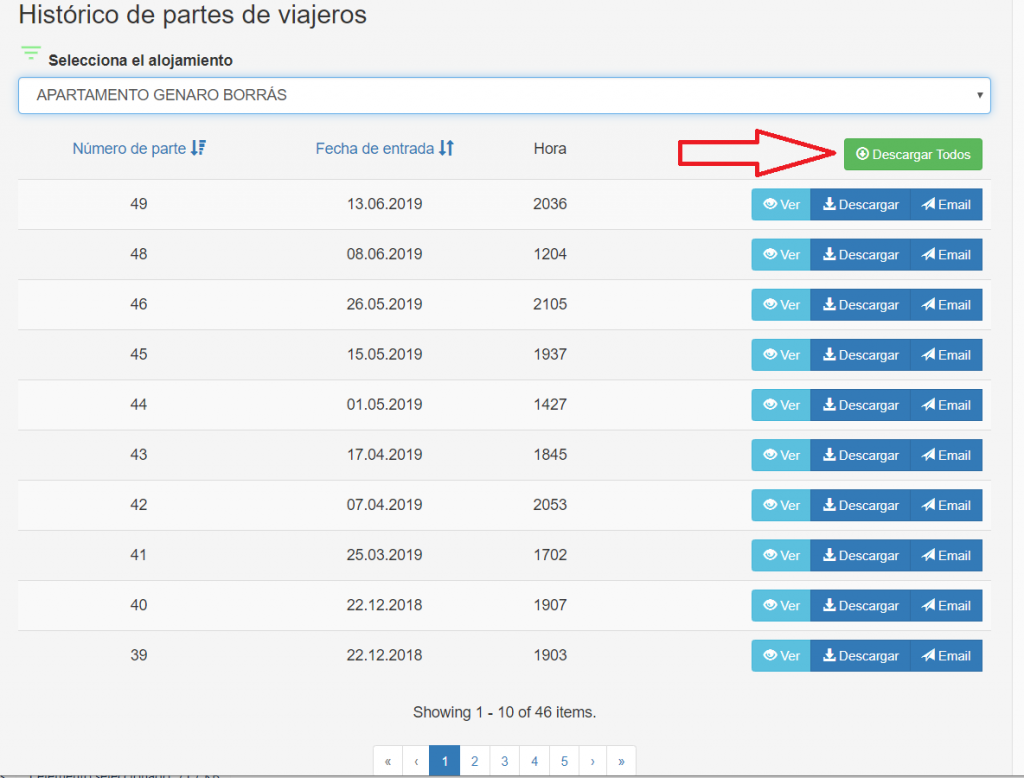Click Ver for parte number 45

(x=780, y=355)
